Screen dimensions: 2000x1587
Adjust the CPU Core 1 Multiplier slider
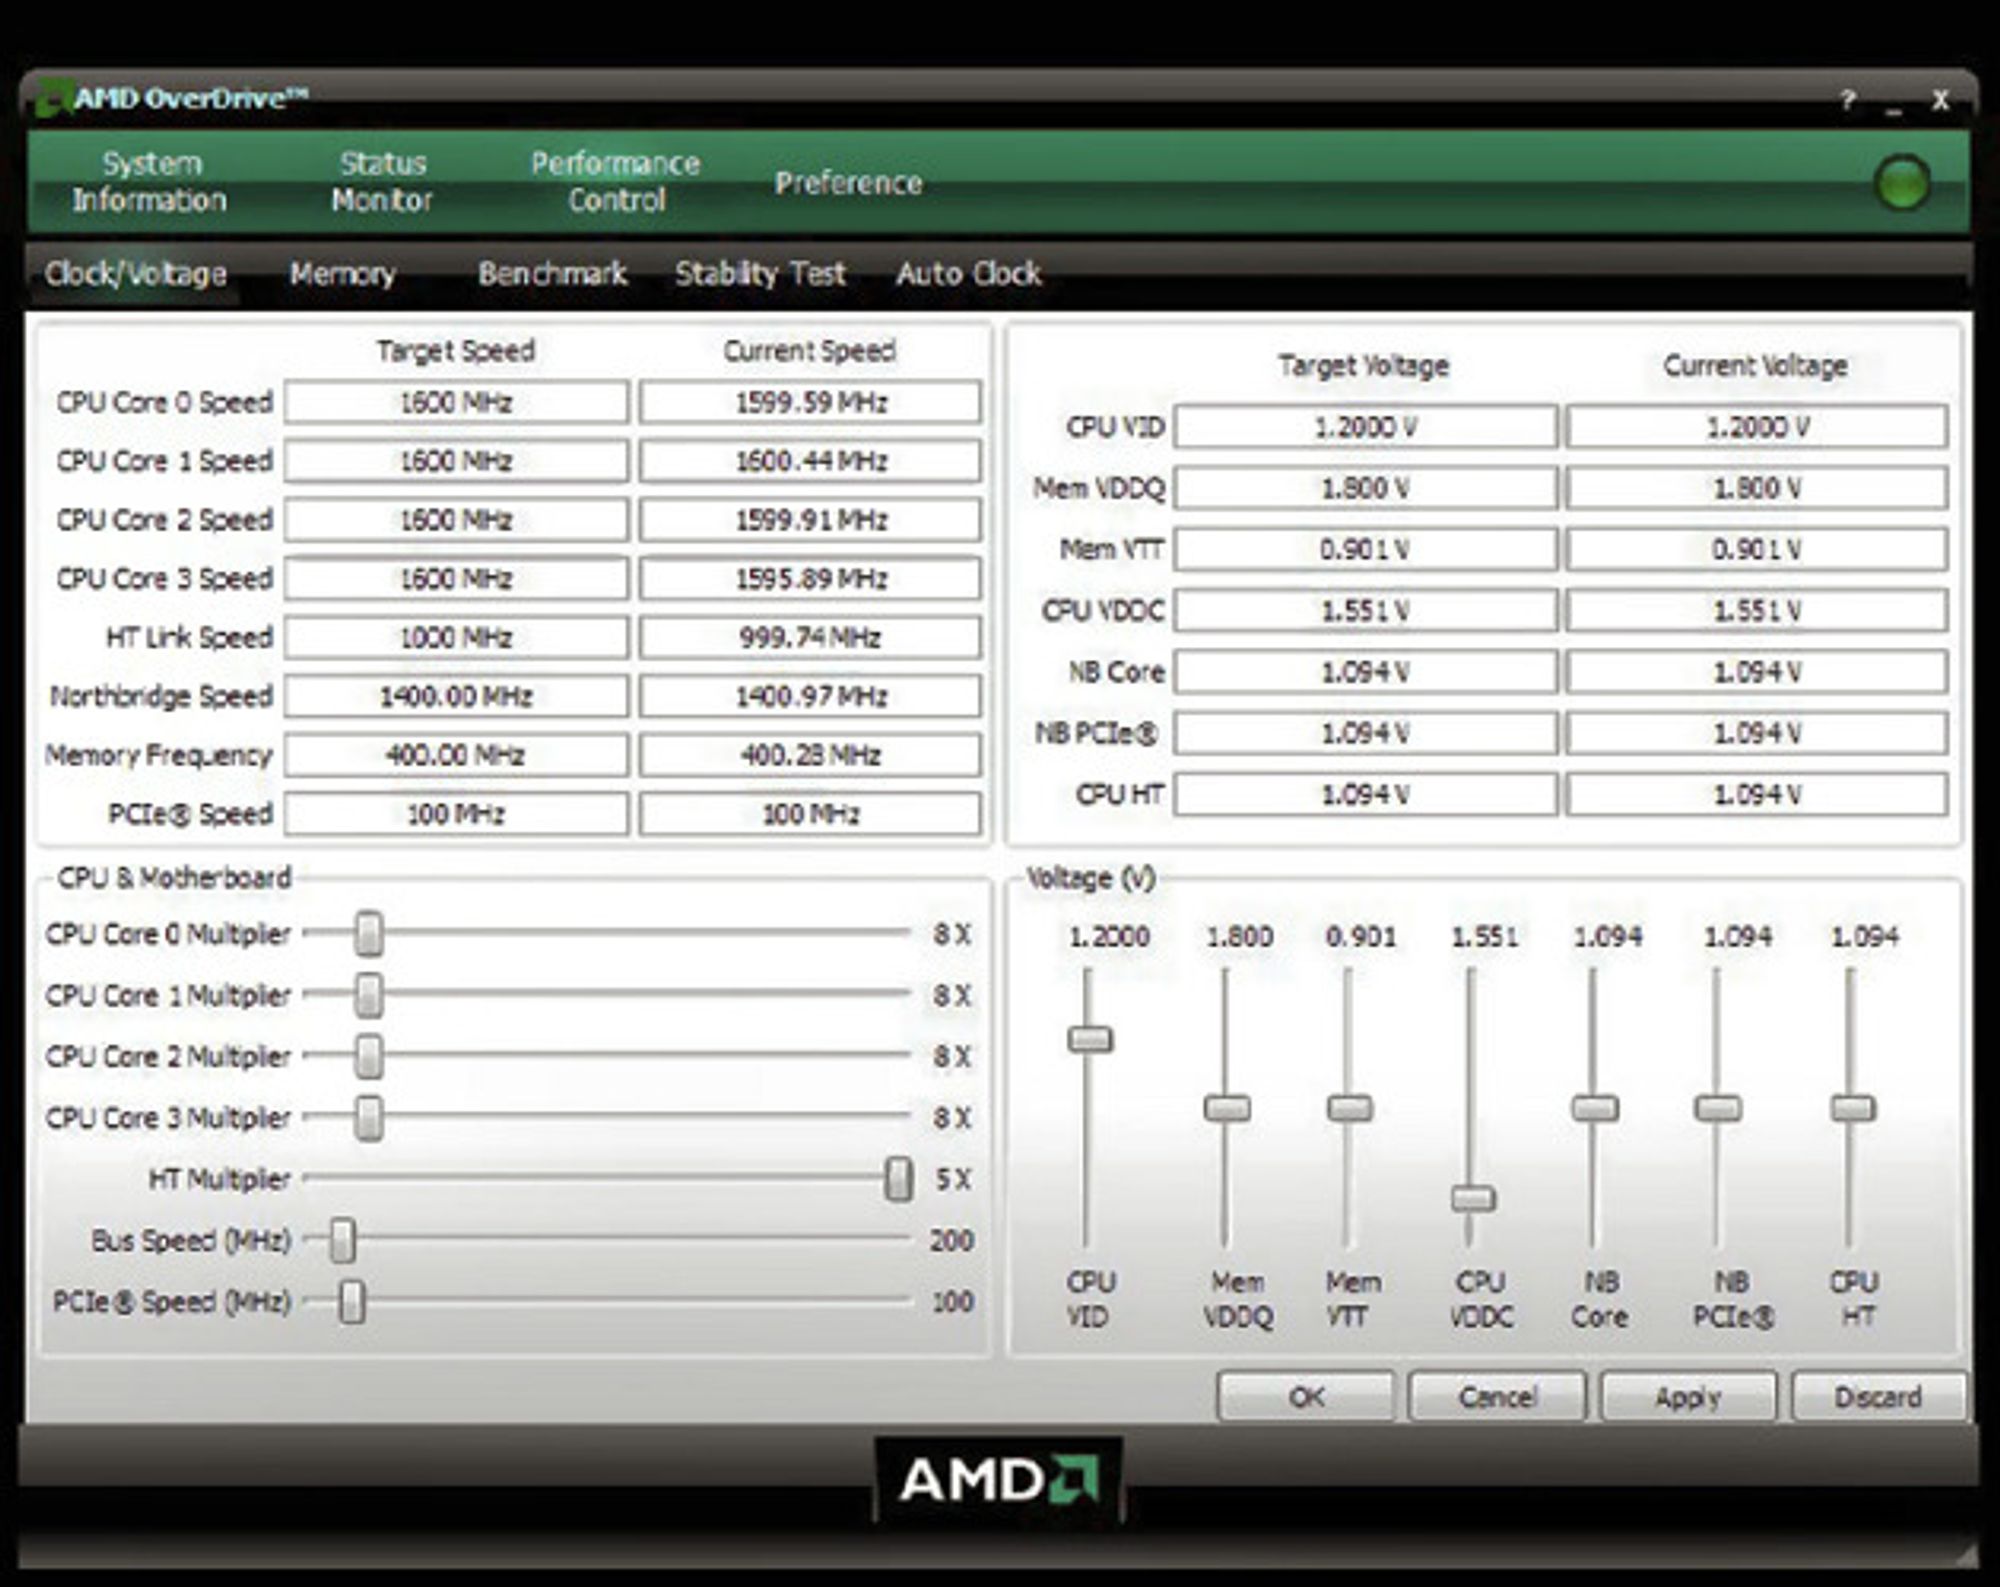click(x=369, y=995)
